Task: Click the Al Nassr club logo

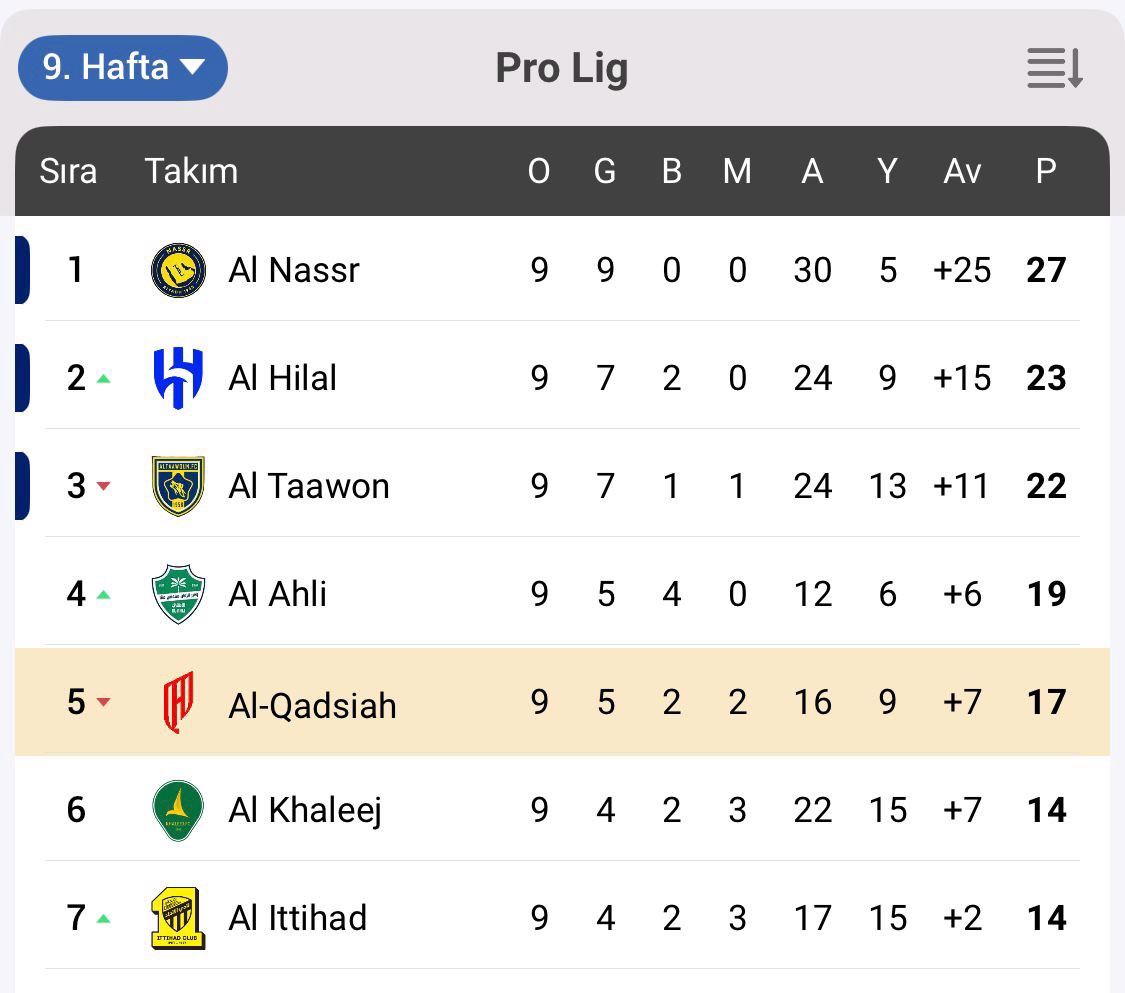Action: tap(178, 270)
